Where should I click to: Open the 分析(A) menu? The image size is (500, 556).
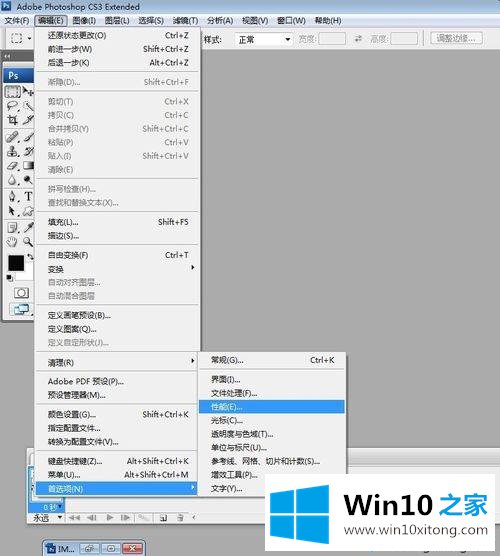(x=220, y=21)
